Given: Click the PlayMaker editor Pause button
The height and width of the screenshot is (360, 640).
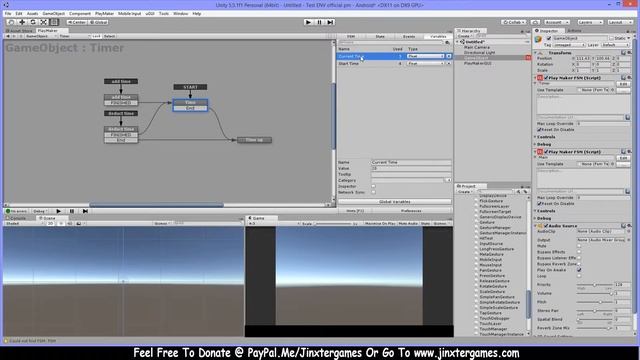Looking at the screenshot, I should pyautogui.click(x=72, y=211).
